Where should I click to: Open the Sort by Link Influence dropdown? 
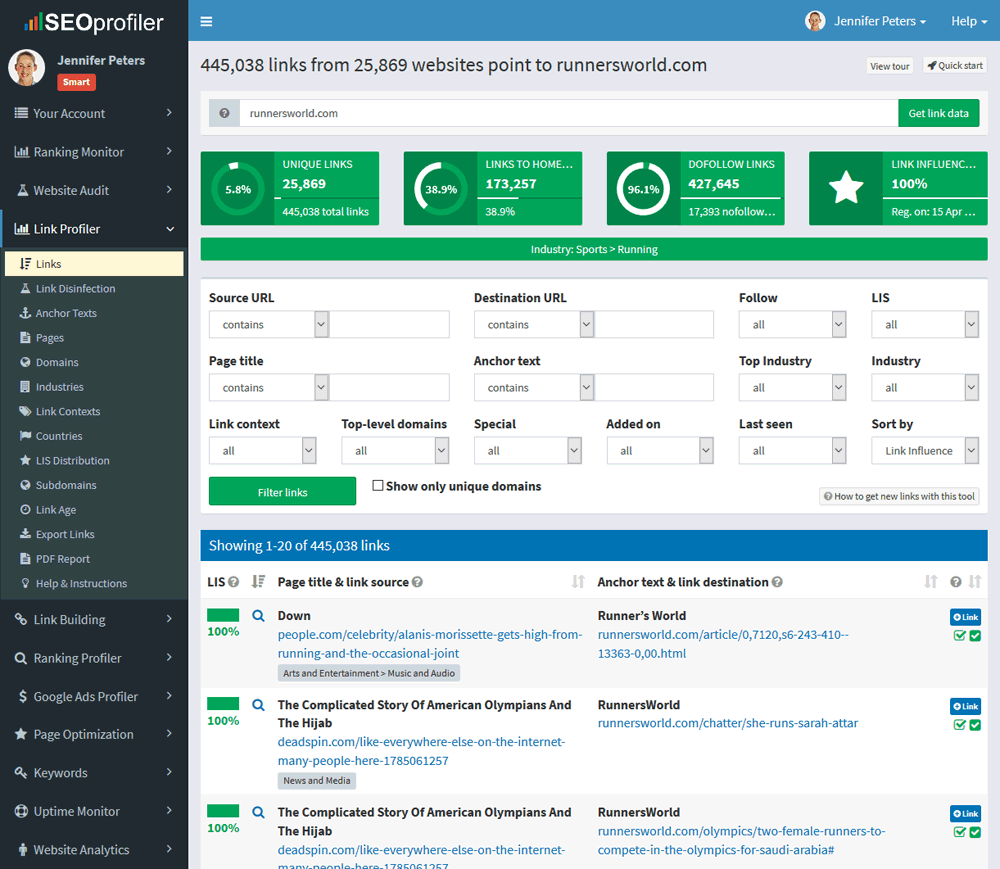pyautogui.click(x=925, y=451)
